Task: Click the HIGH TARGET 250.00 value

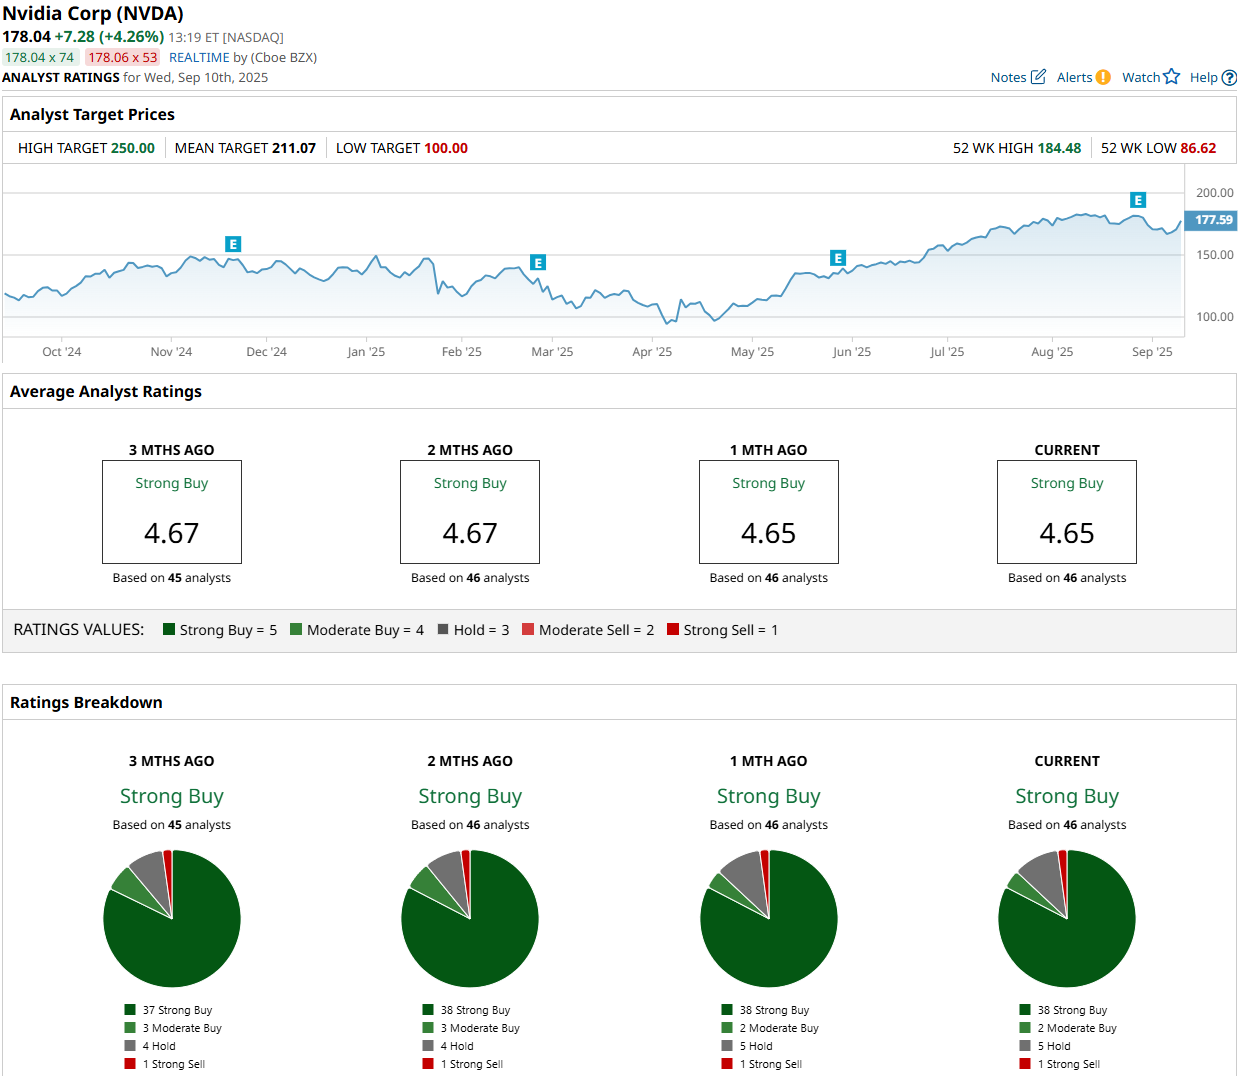Action: click(x=133, y=148)
